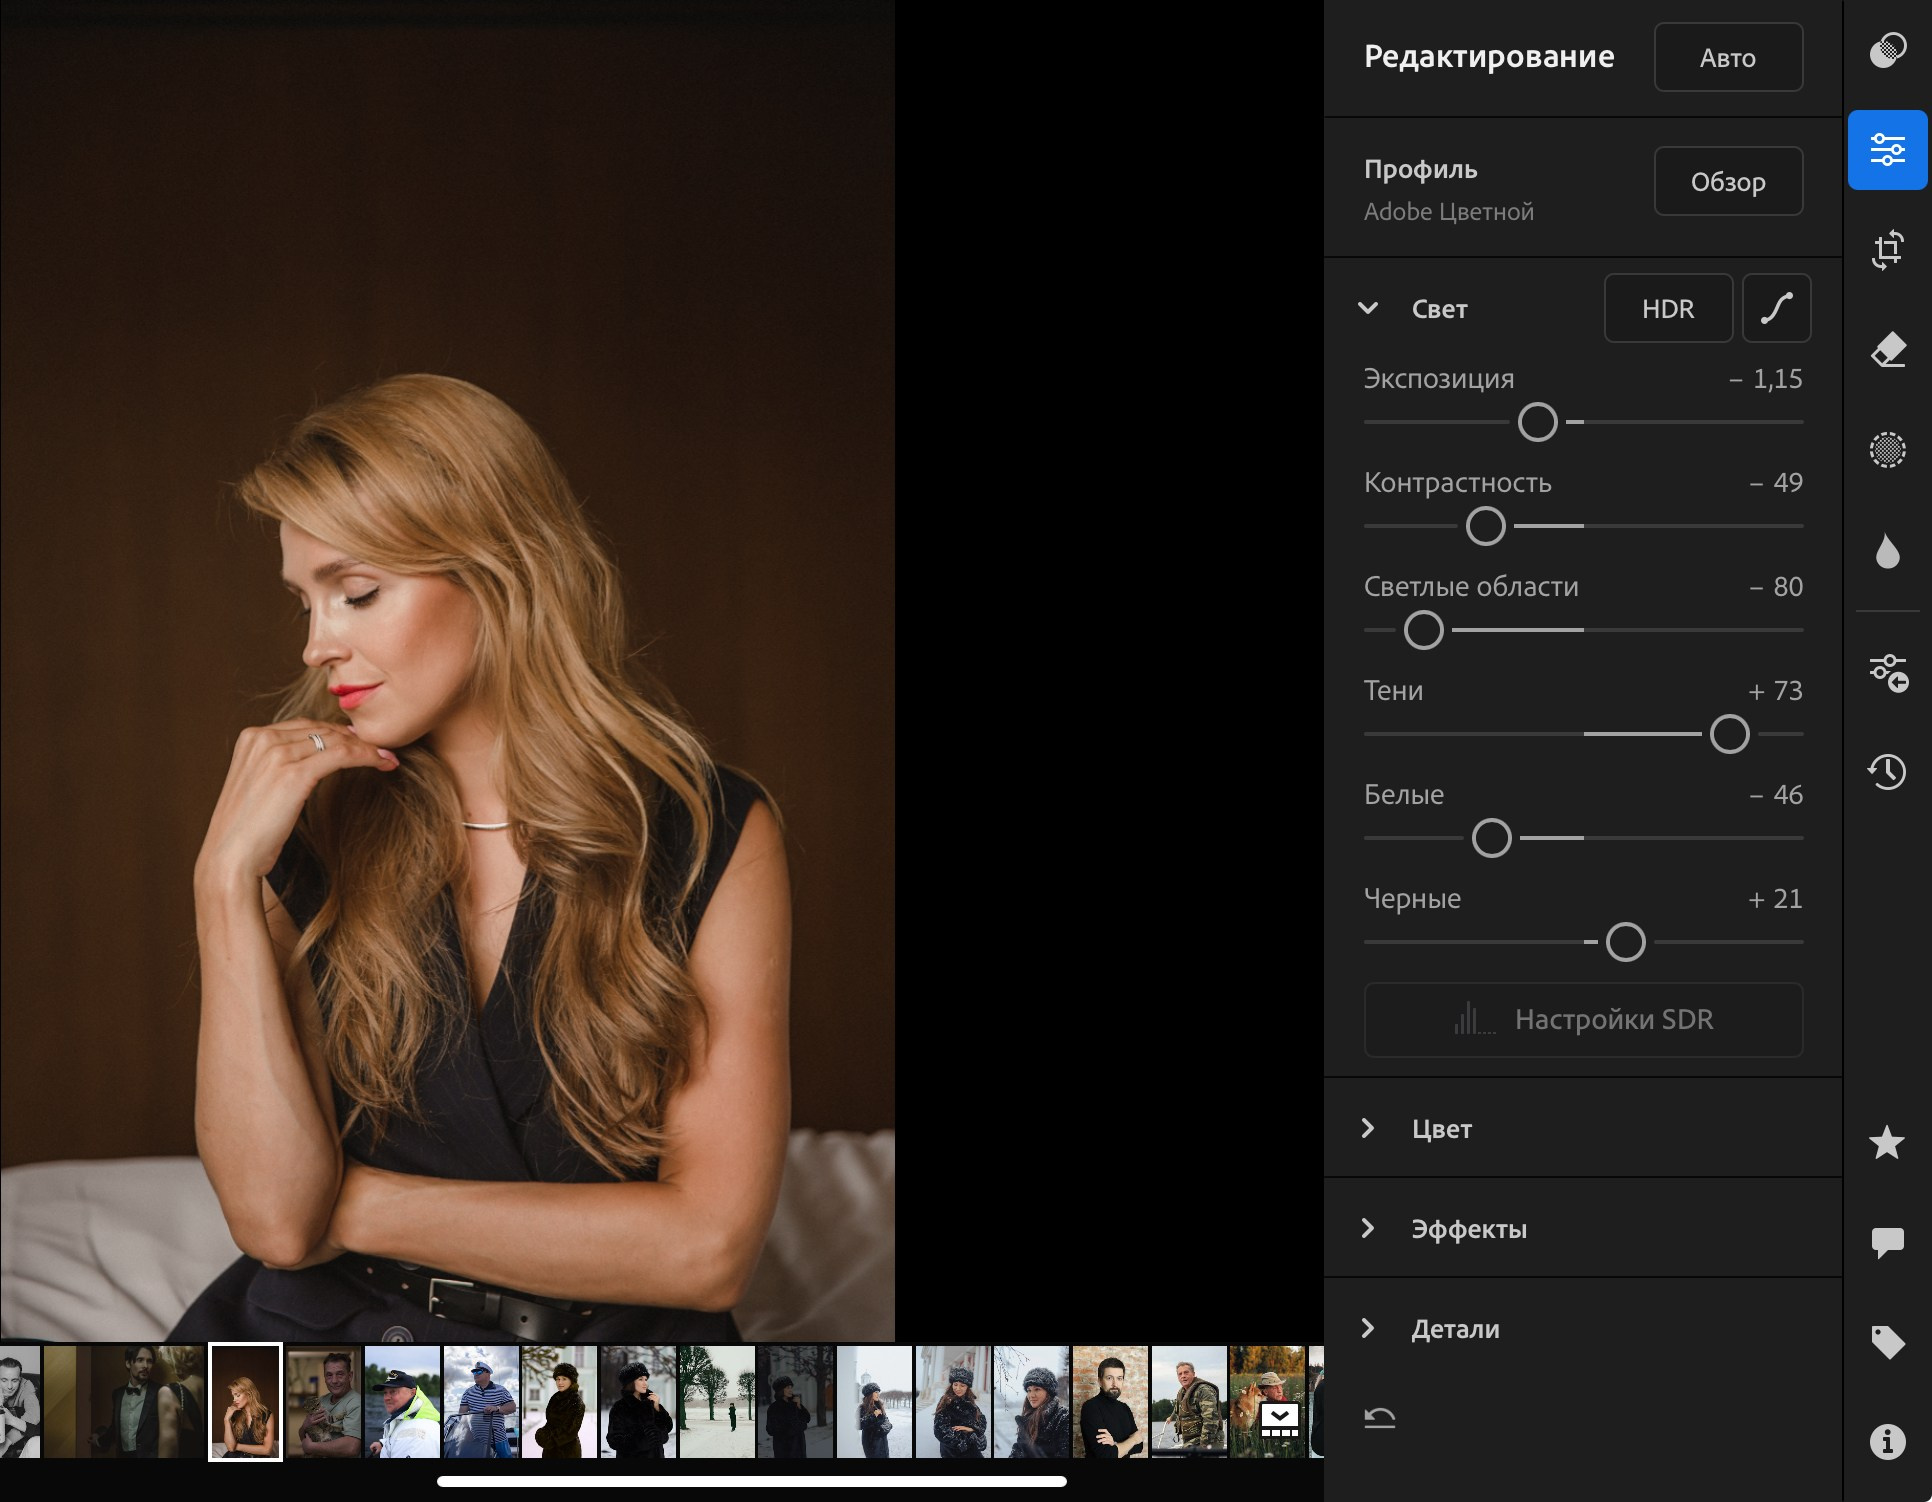Toggle the HDR editing mode button

pyautogui.click(x=1668, y=309)
